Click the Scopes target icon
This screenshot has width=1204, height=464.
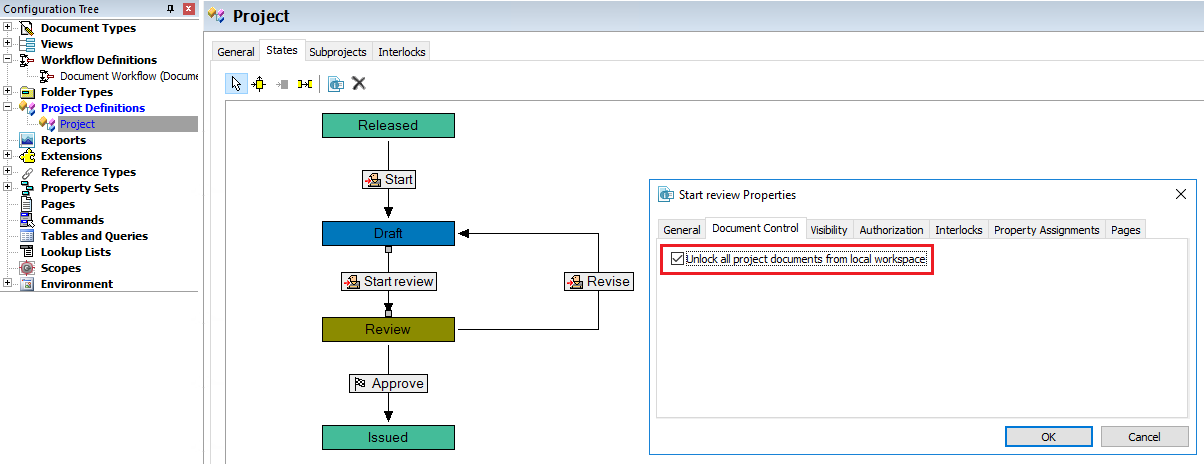tap(27, 268)
